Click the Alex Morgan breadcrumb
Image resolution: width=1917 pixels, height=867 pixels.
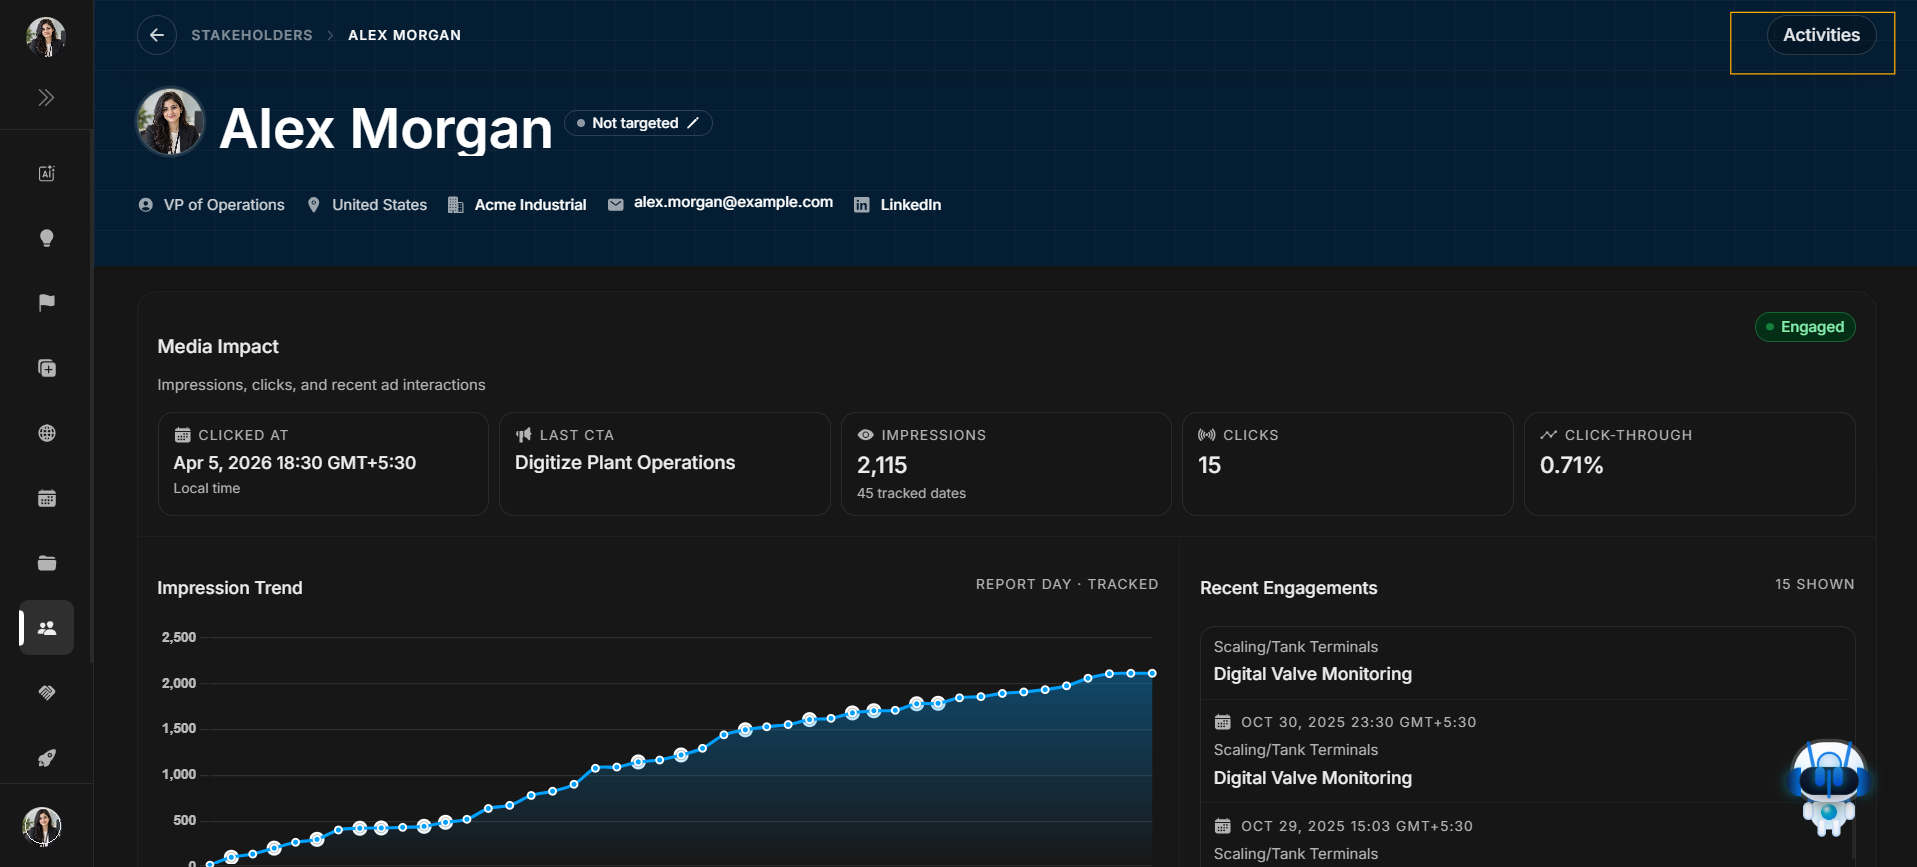pos(404,35)
